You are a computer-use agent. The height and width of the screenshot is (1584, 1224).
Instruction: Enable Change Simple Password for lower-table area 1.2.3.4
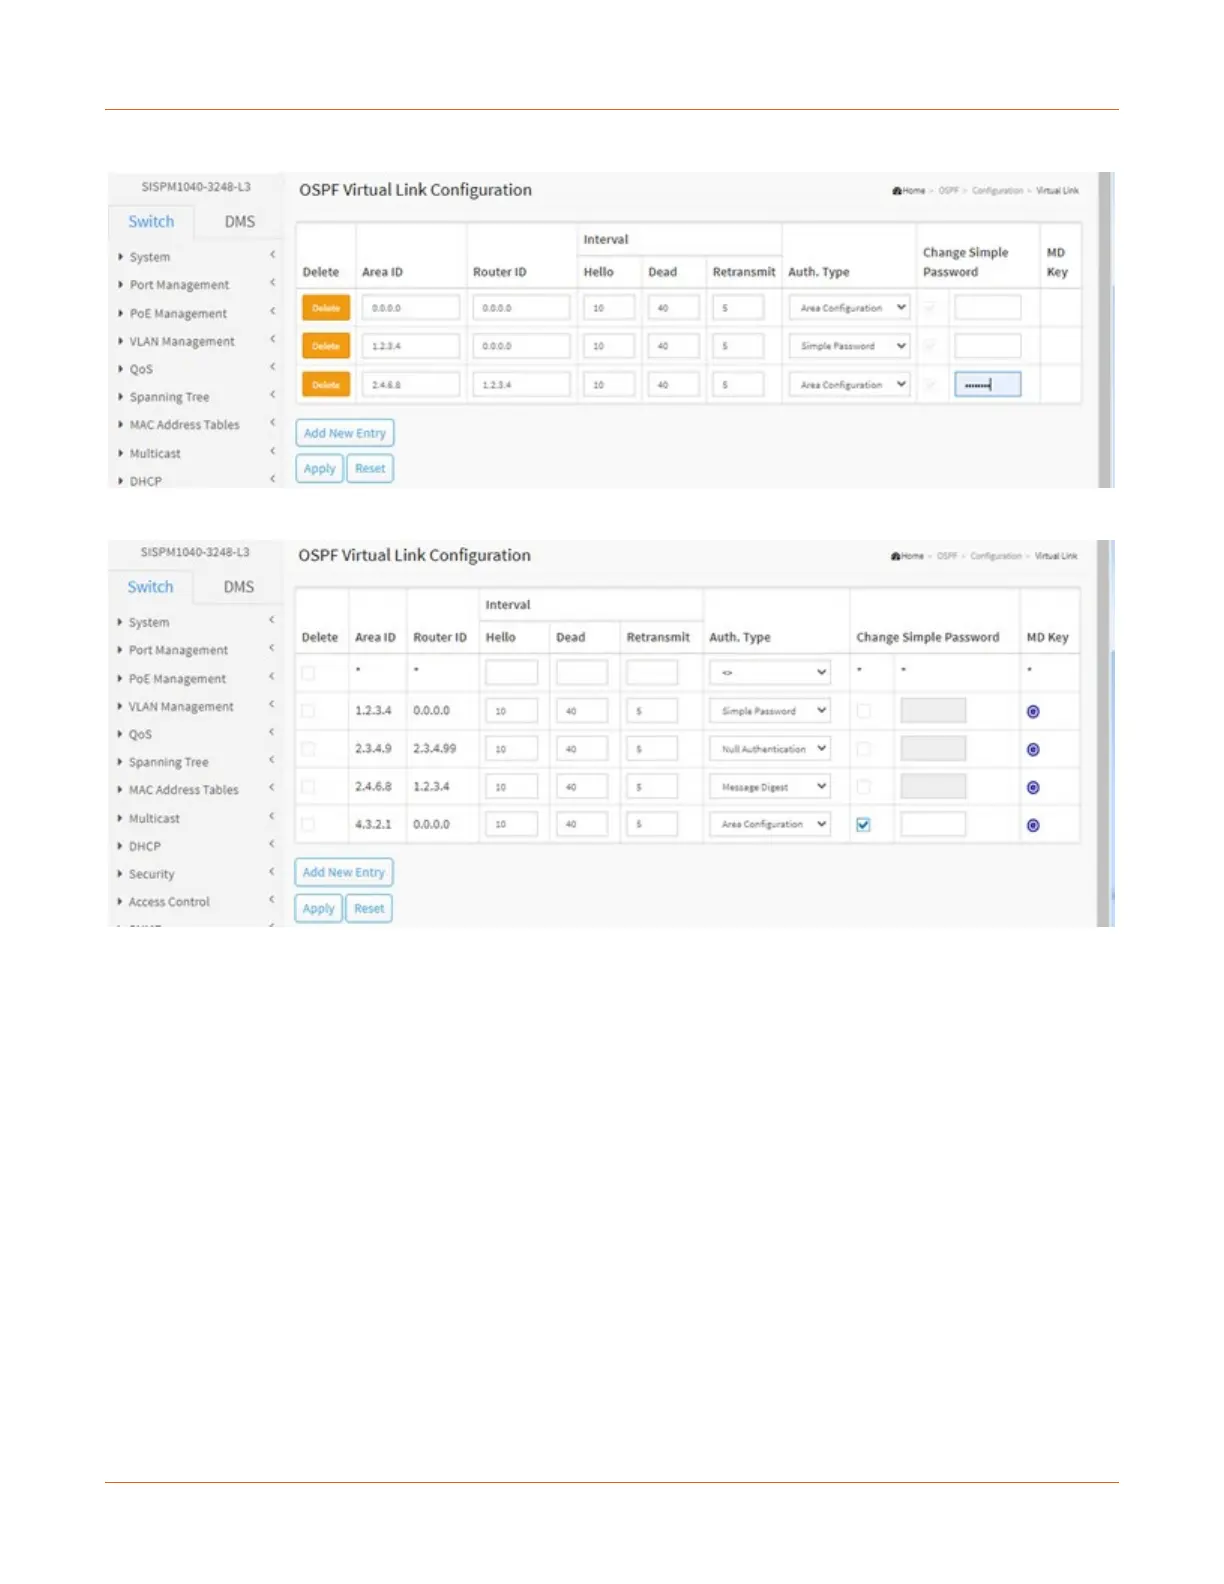click(864, 711)
